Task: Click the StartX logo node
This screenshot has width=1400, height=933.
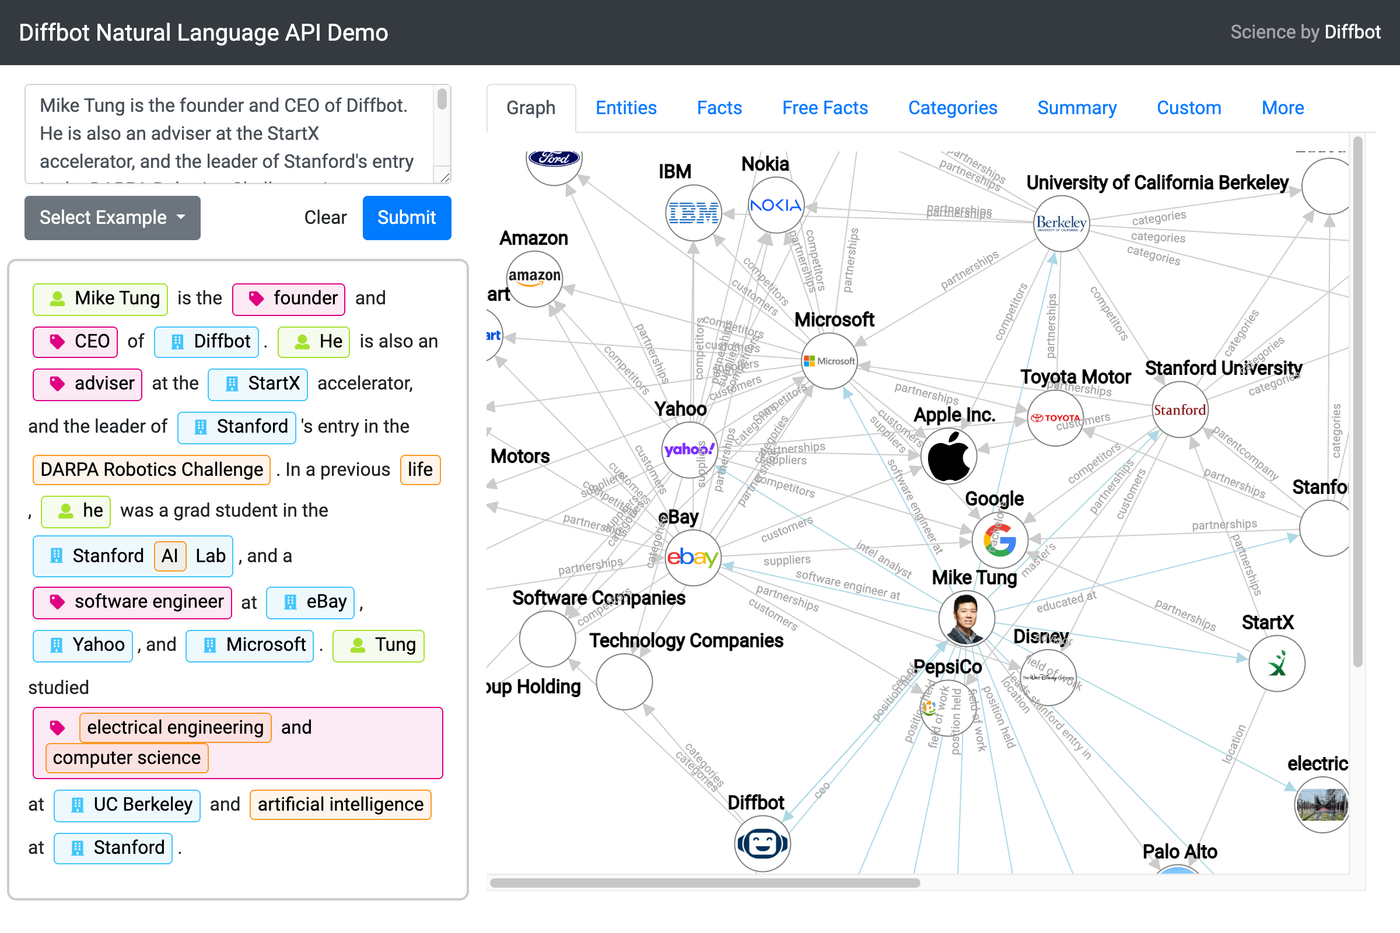Action: pos(1277,663)
